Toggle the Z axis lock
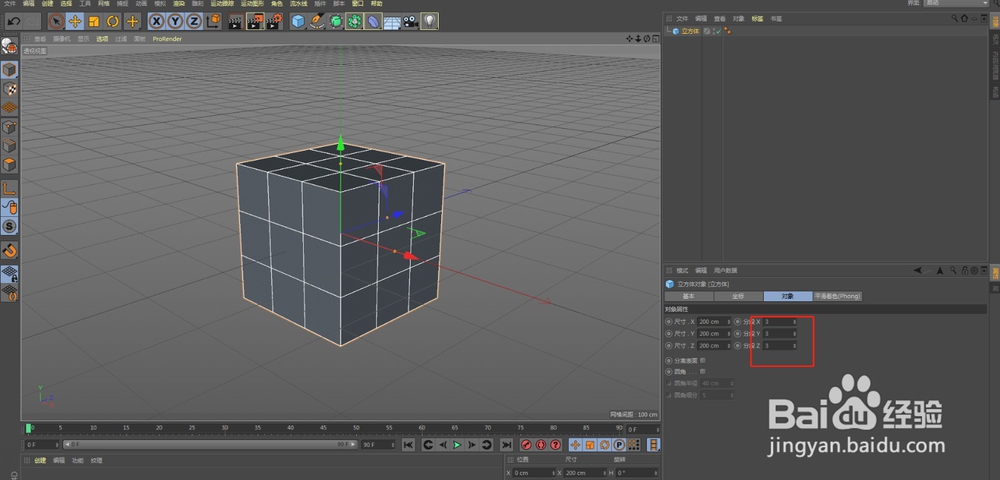Screen dimensions: 1000x480 tap(194, 20)
